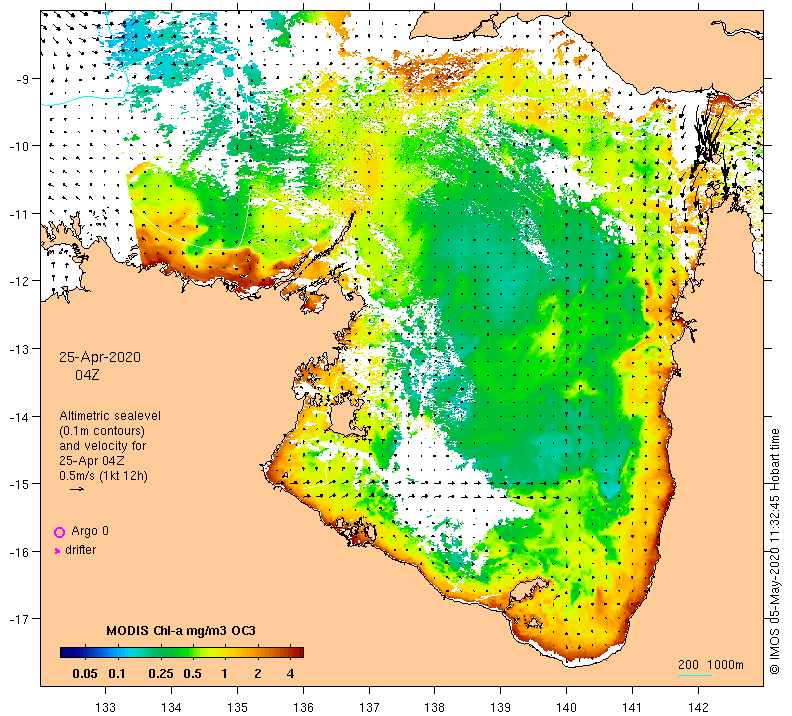
Task: Click longitude label 133
Action: pyautogui.click(x=106, y=707)
